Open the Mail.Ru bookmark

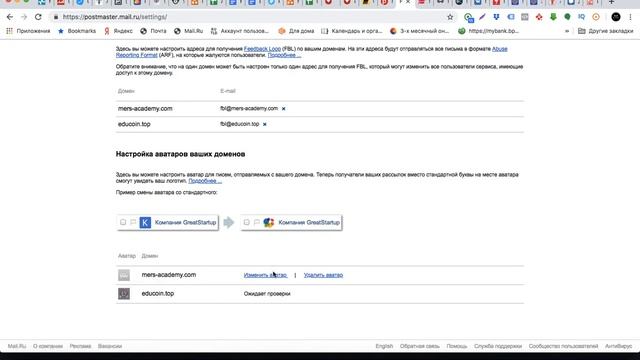tap(189, 31)
